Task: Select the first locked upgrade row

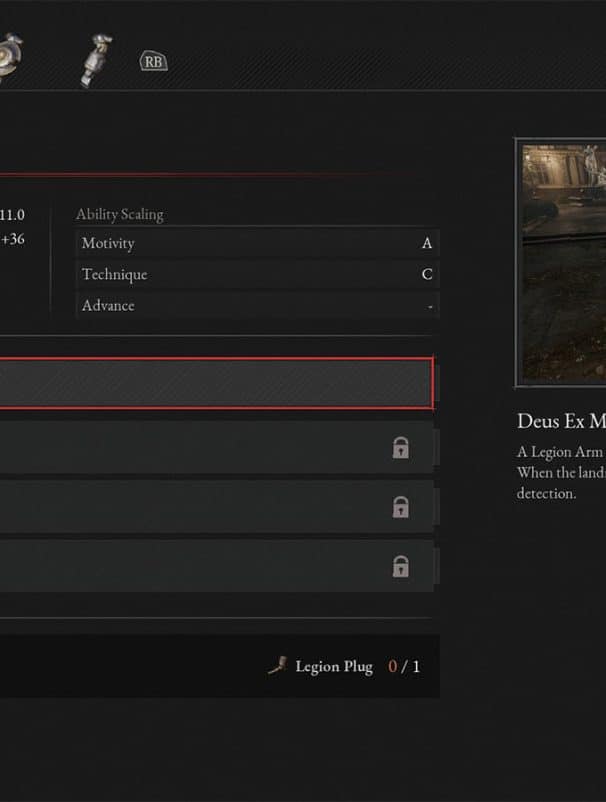Action: [x=217, y=448]
